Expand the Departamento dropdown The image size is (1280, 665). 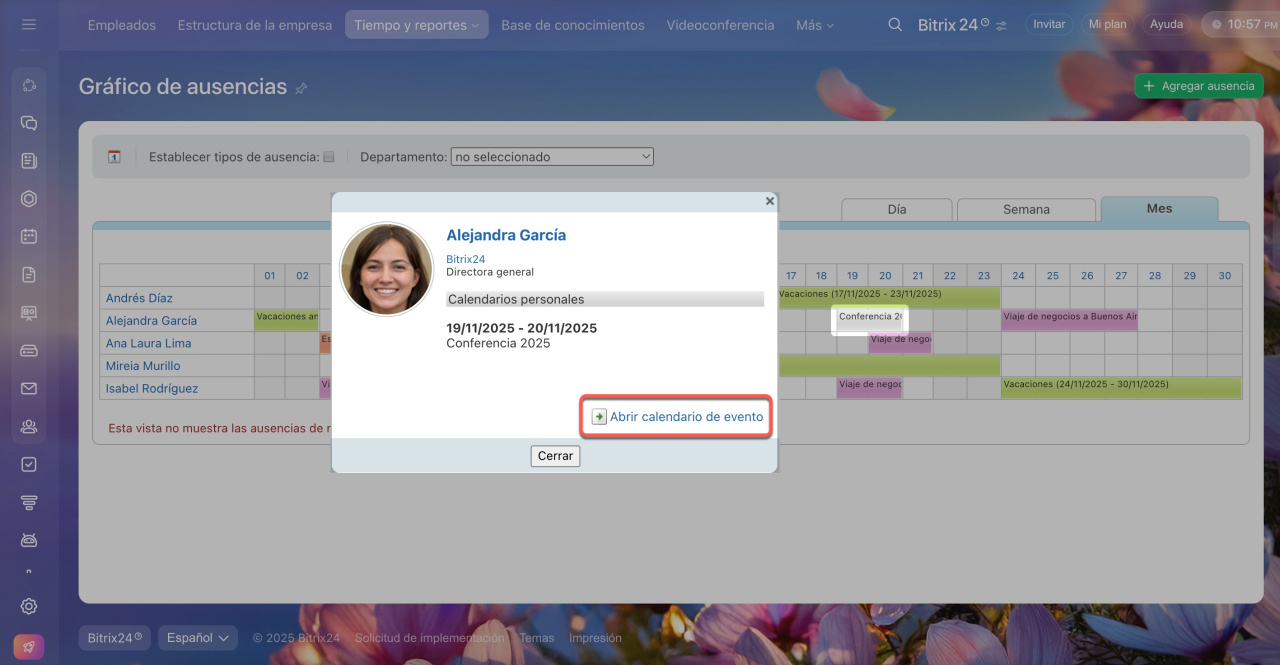552,157
